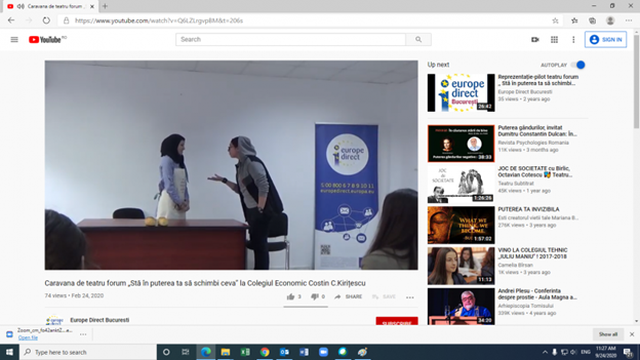Screen dimensions: 640x360
Task: Open File Explorer from the taskbar
Action: (225, 352)
